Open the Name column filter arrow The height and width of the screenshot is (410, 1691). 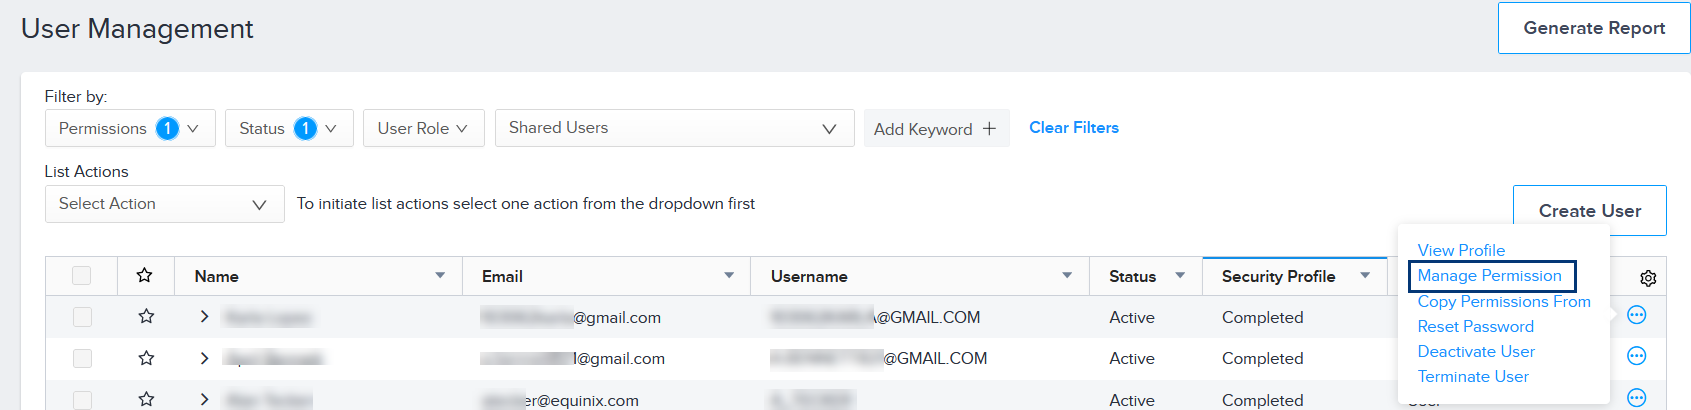[x=440, y=275]
